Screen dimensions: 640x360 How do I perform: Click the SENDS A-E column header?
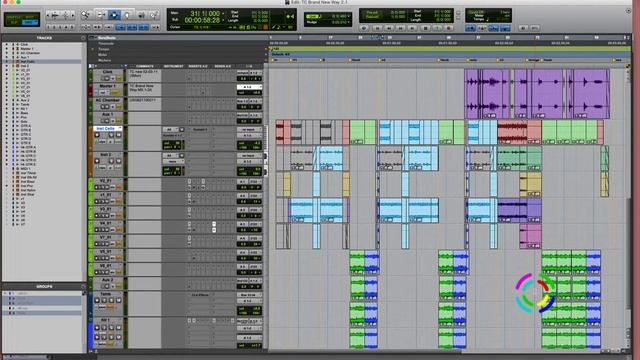click(222, 66)
